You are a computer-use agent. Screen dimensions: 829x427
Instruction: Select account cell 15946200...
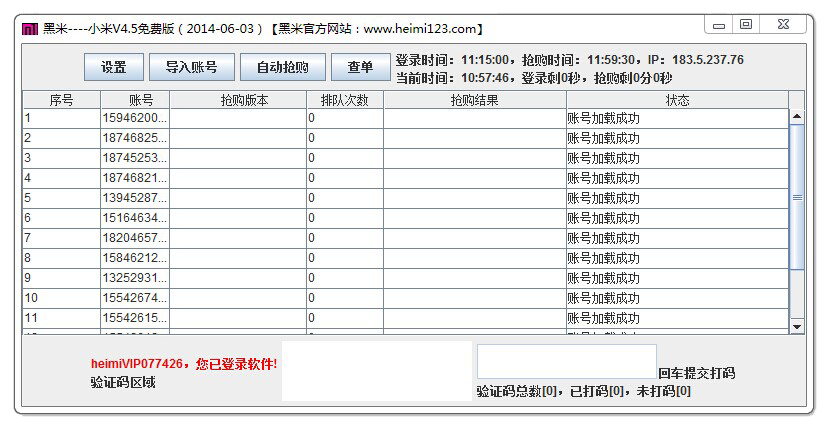pyautogui.click(x=135, y=118)
